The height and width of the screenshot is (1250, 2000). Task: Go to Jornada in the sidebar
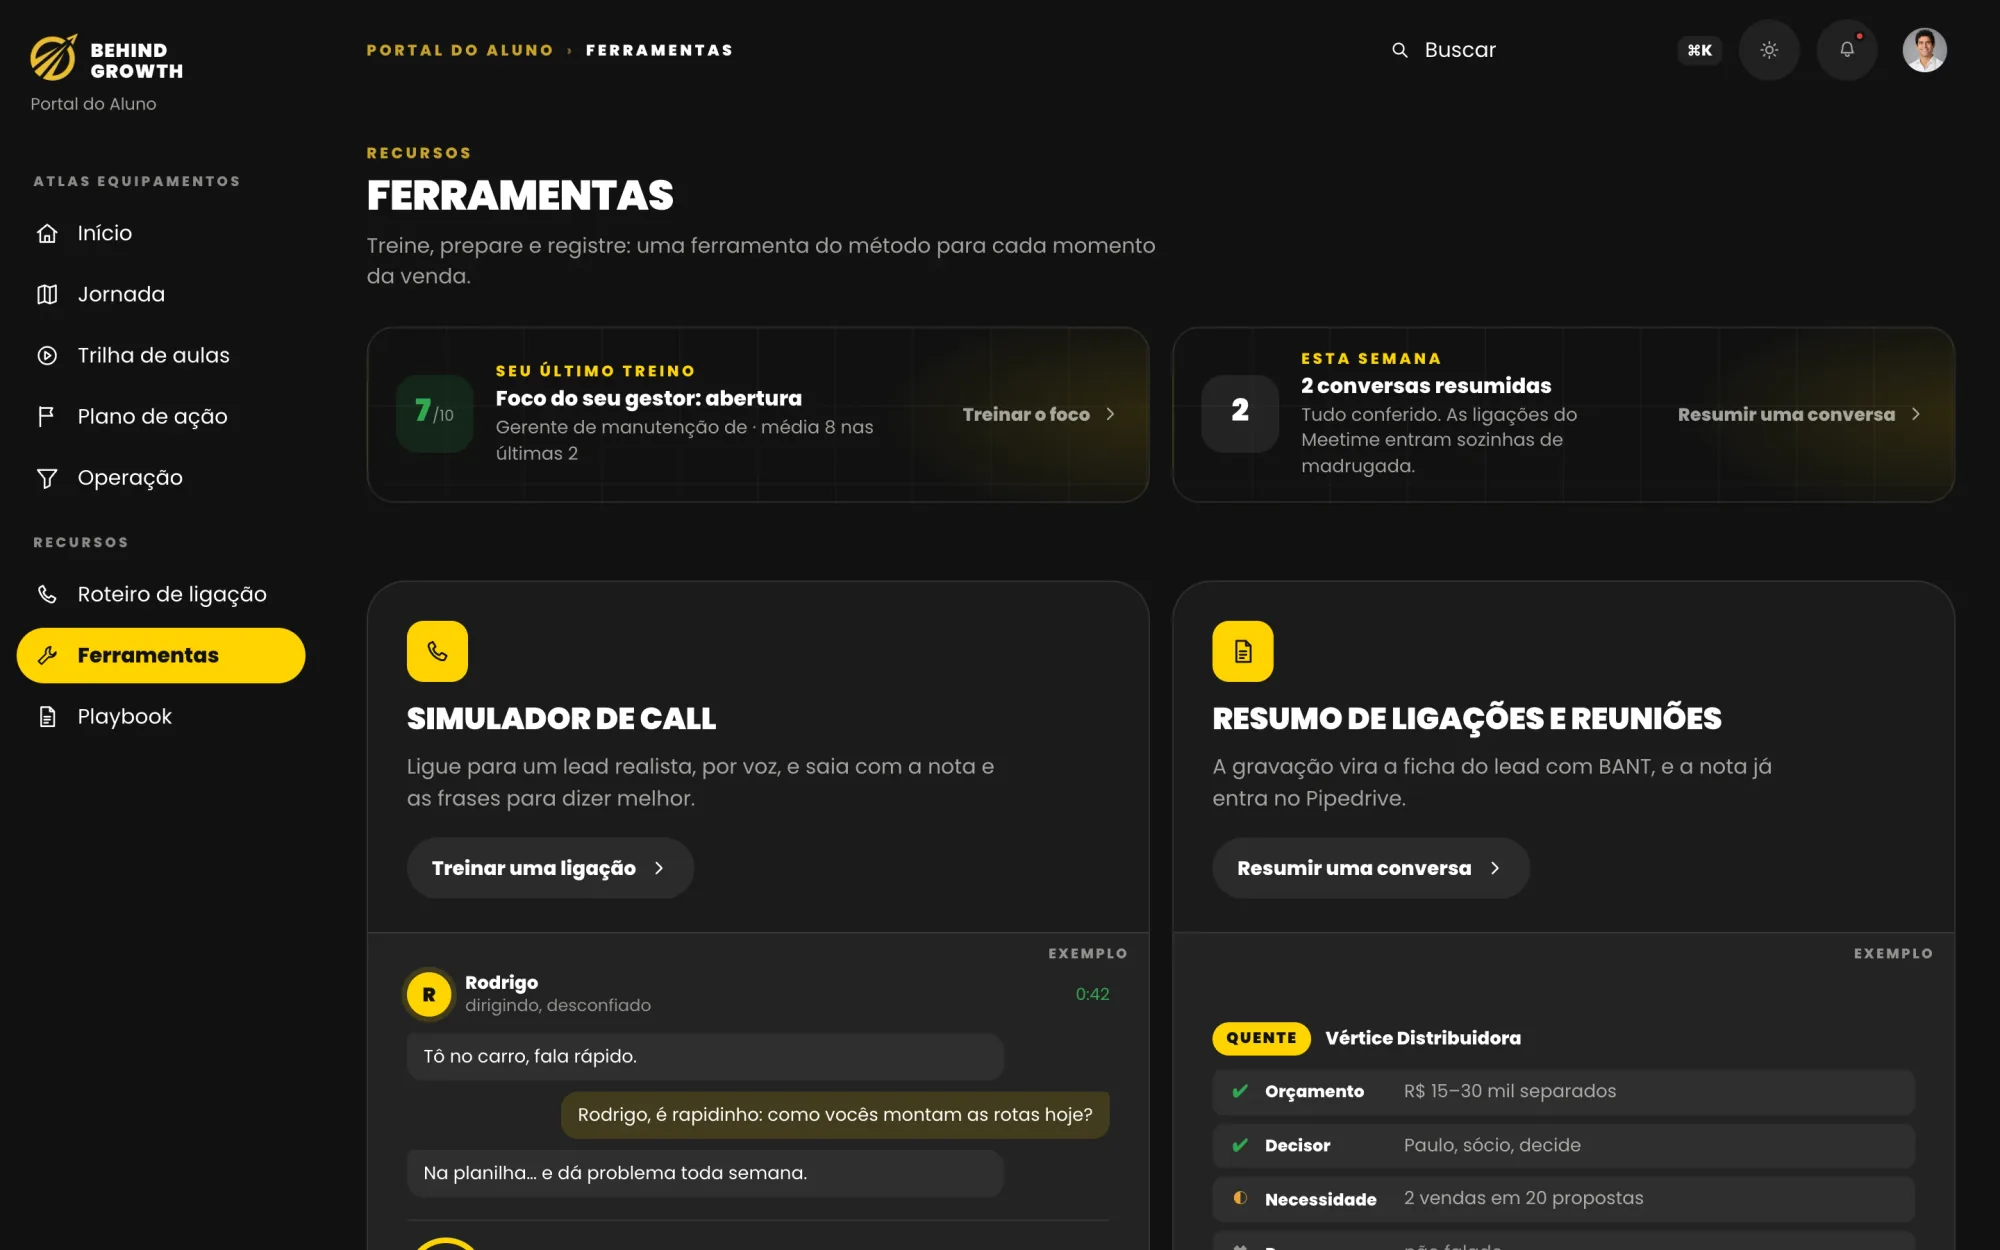click(x=161, y=294)
